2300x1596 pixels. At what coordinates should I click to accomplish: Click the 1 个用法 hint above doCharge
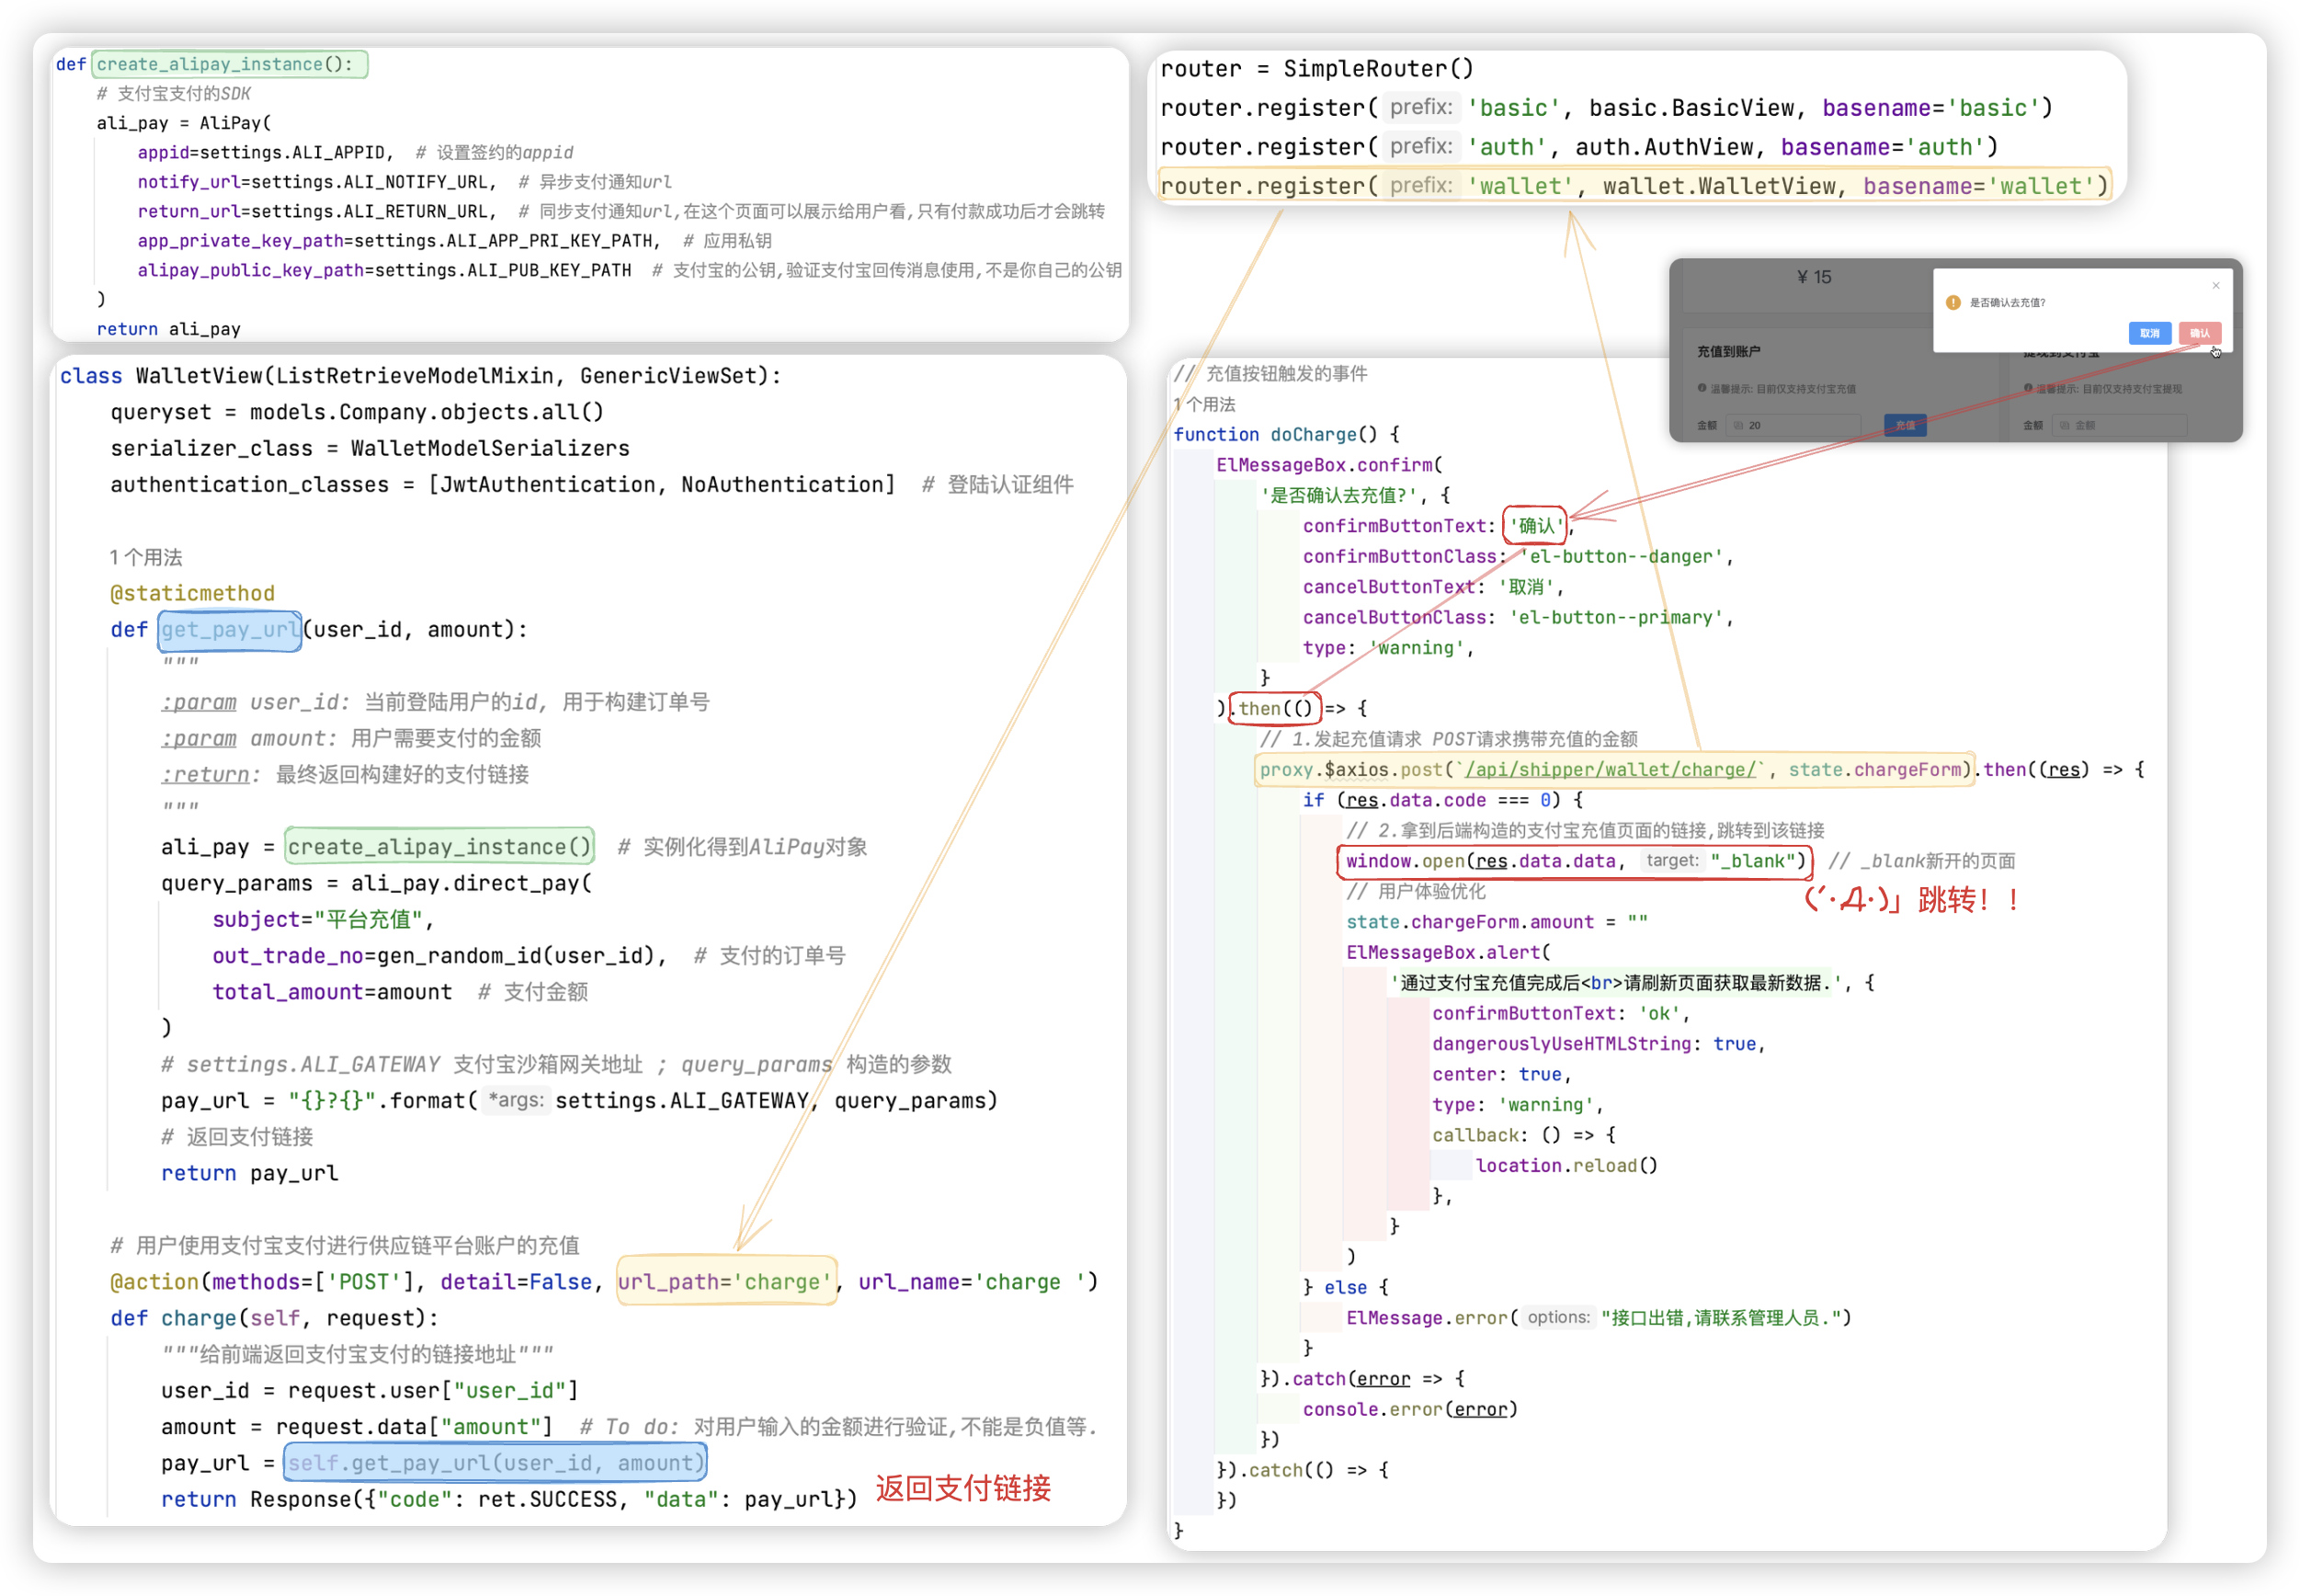click(1204, 404)
